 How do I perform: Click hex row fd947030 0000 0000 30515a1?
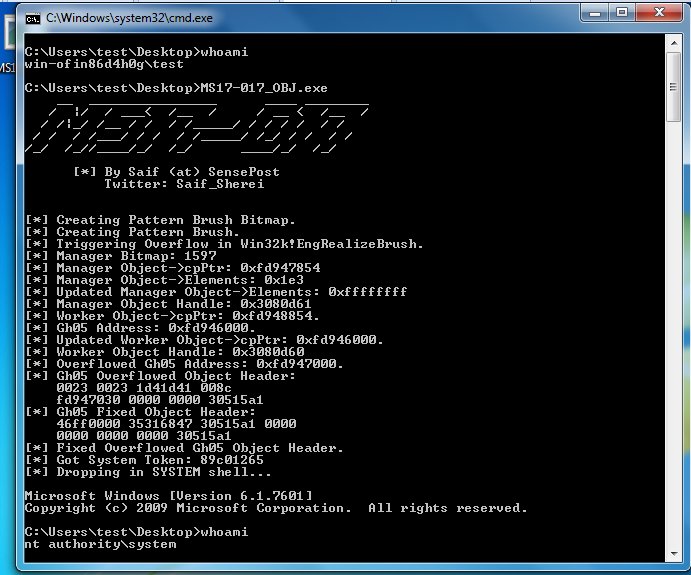pyautogui.click(x=160, y=400)
